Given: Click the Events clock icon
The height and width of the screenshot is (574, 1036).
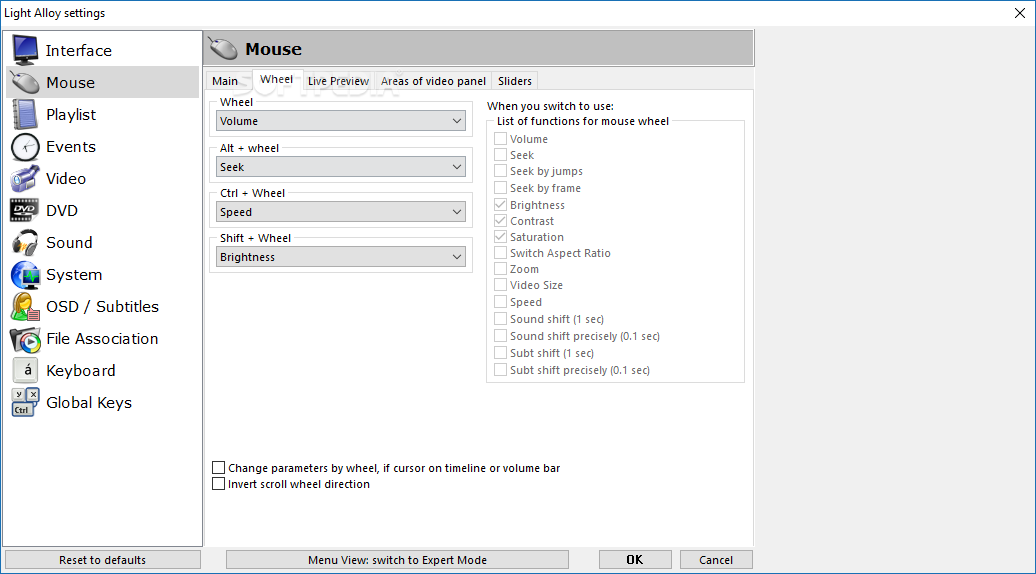Looking at the screenshot, I should click(x=25, y=147).
